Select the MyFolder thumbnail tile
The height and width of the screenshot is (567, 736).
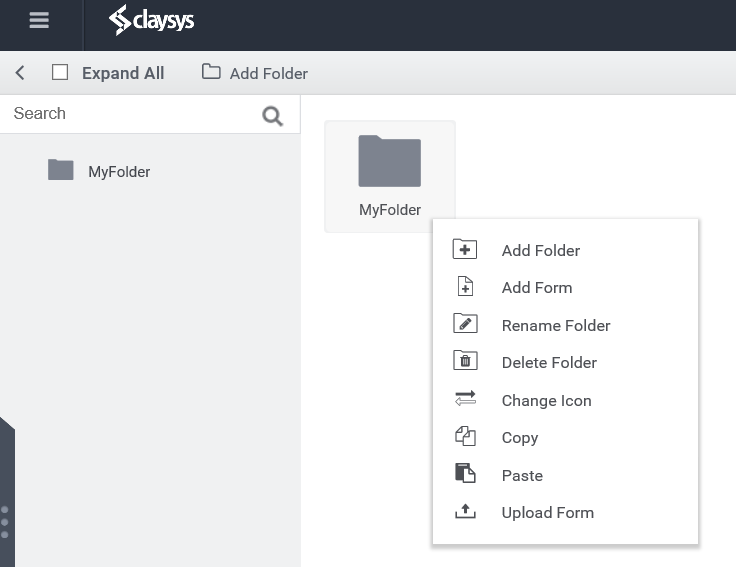tap(390, 176)
